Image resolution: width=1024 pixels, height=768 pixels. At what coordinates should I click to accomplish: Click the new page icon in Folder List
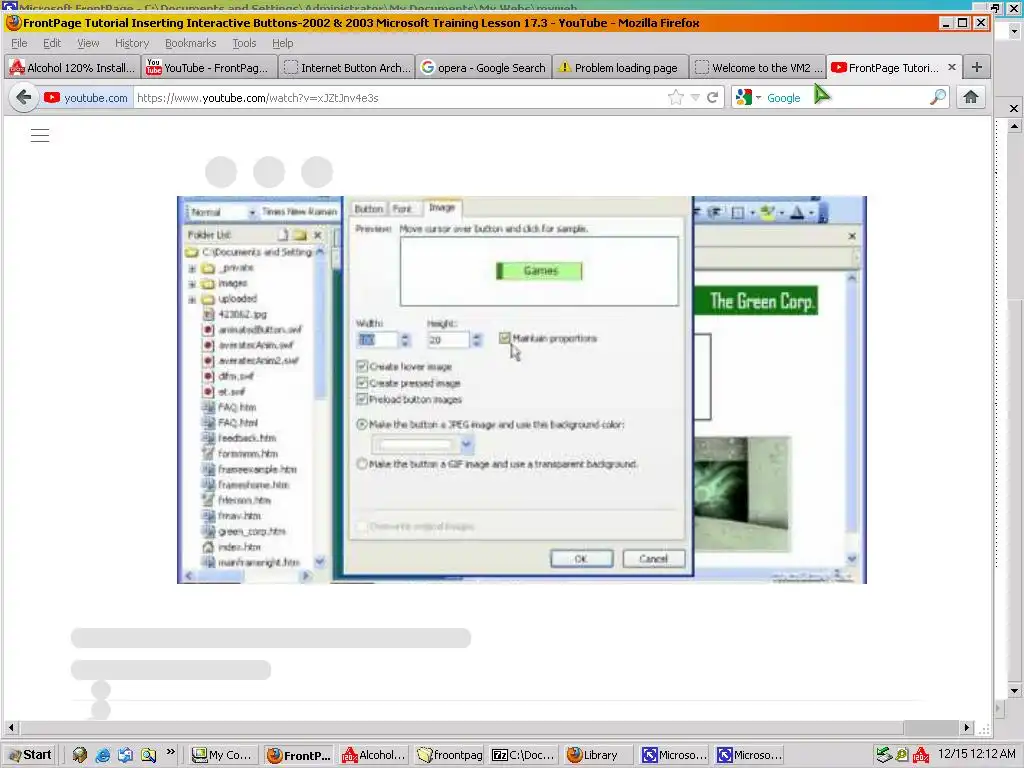tap(283, 234)
